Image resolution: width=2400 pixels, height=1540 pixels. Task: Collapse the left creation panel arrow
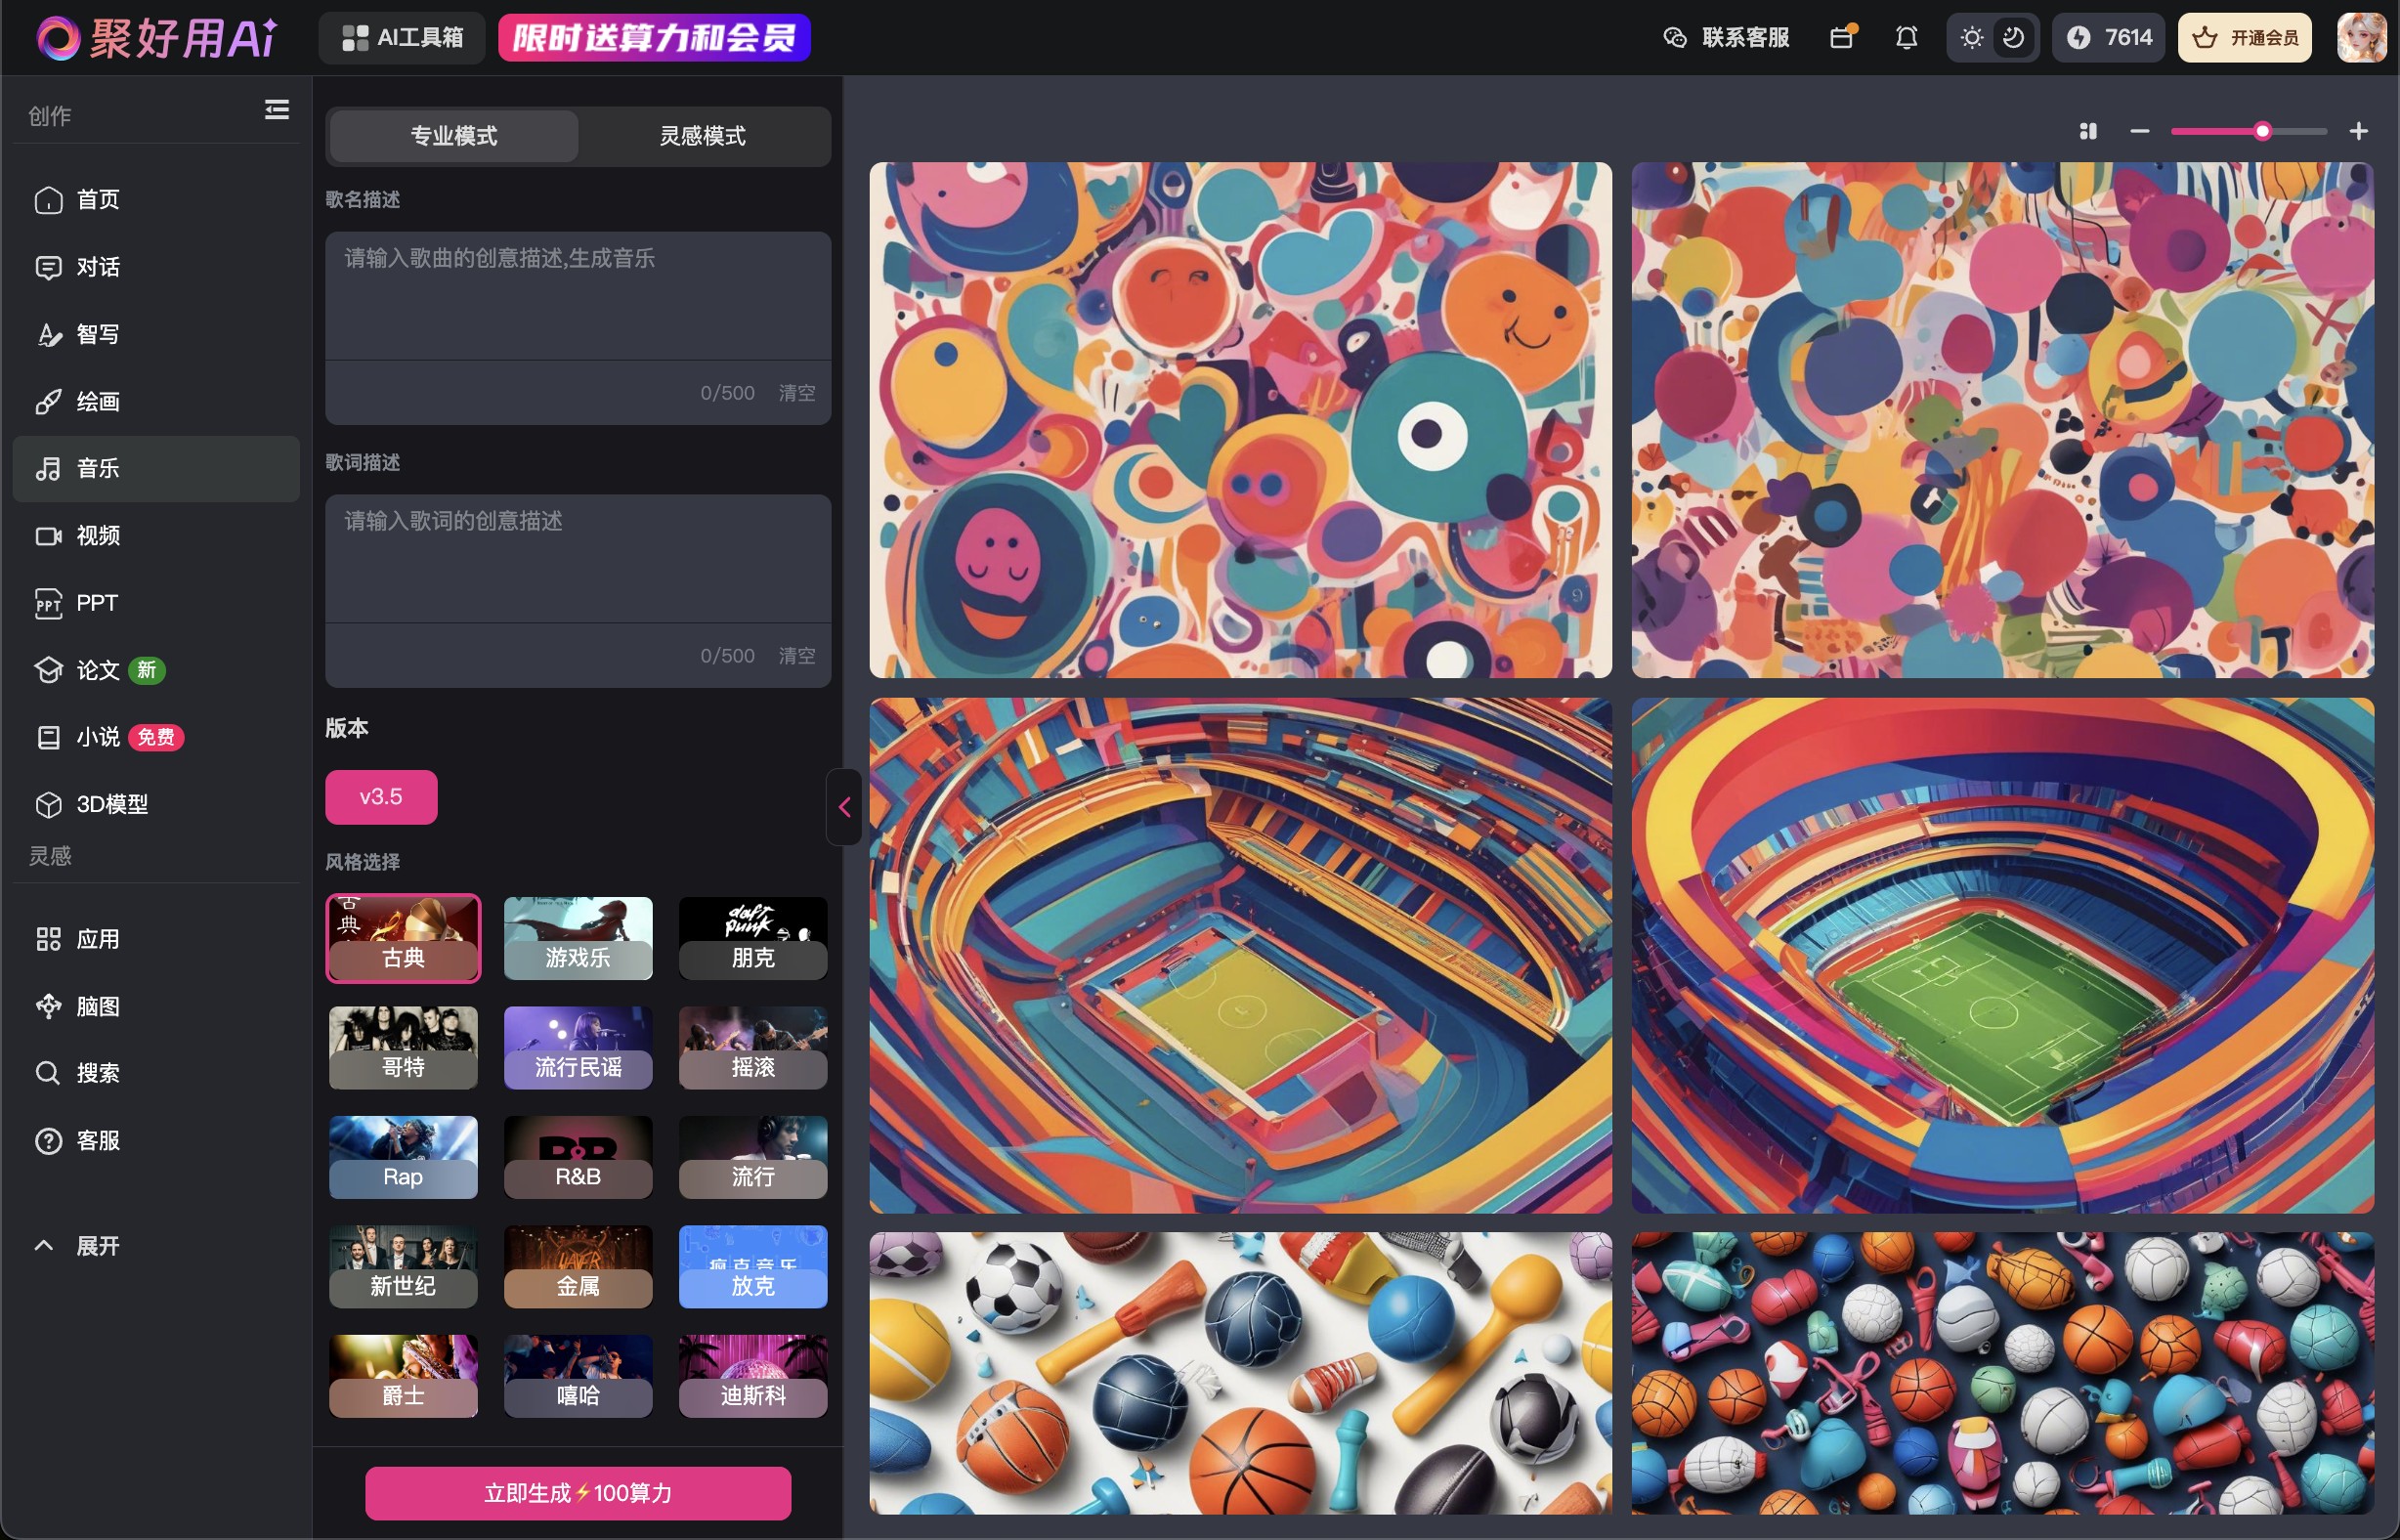[x=844, y=807]
